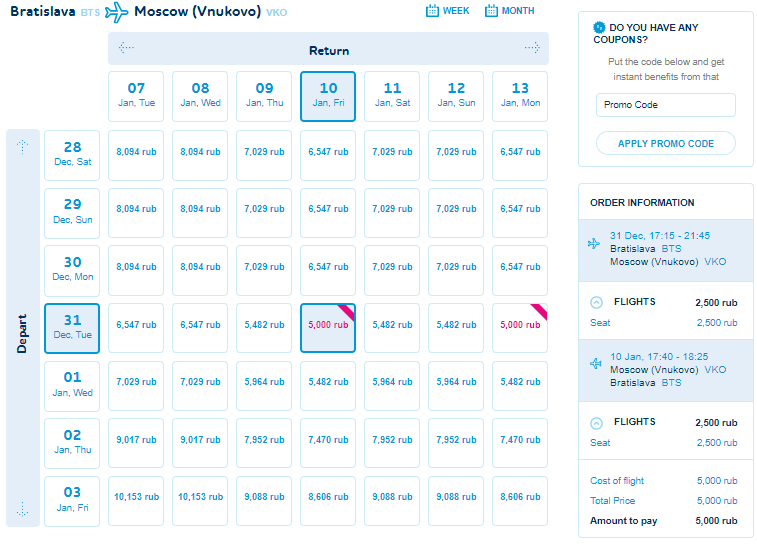The width and height of the screenshot is (757, 544).
Task: Select departure date 01 Jan, Wed
Action: [x=72, y=386]
